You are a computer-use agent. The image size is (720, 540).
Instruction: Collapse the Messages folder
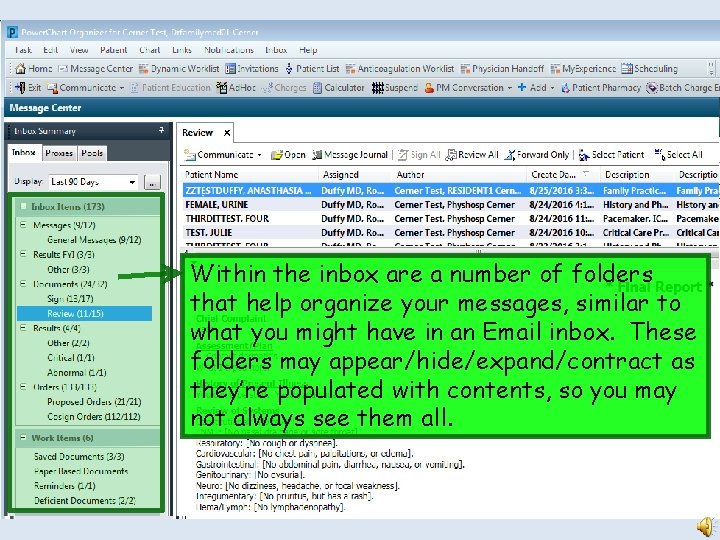click(23, 225)
